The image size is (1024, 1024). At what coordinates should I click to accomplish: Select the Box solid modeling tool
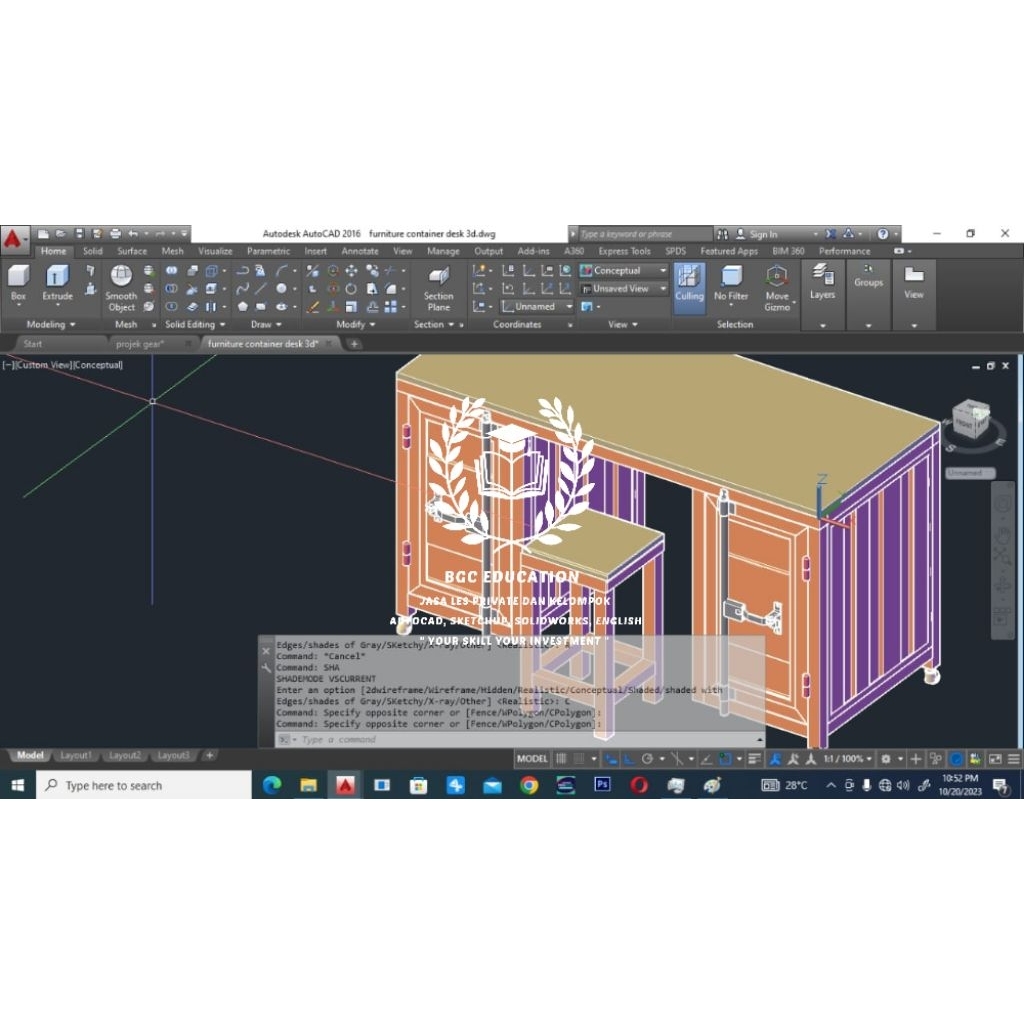pyautogui.click(x=18, y=285)
